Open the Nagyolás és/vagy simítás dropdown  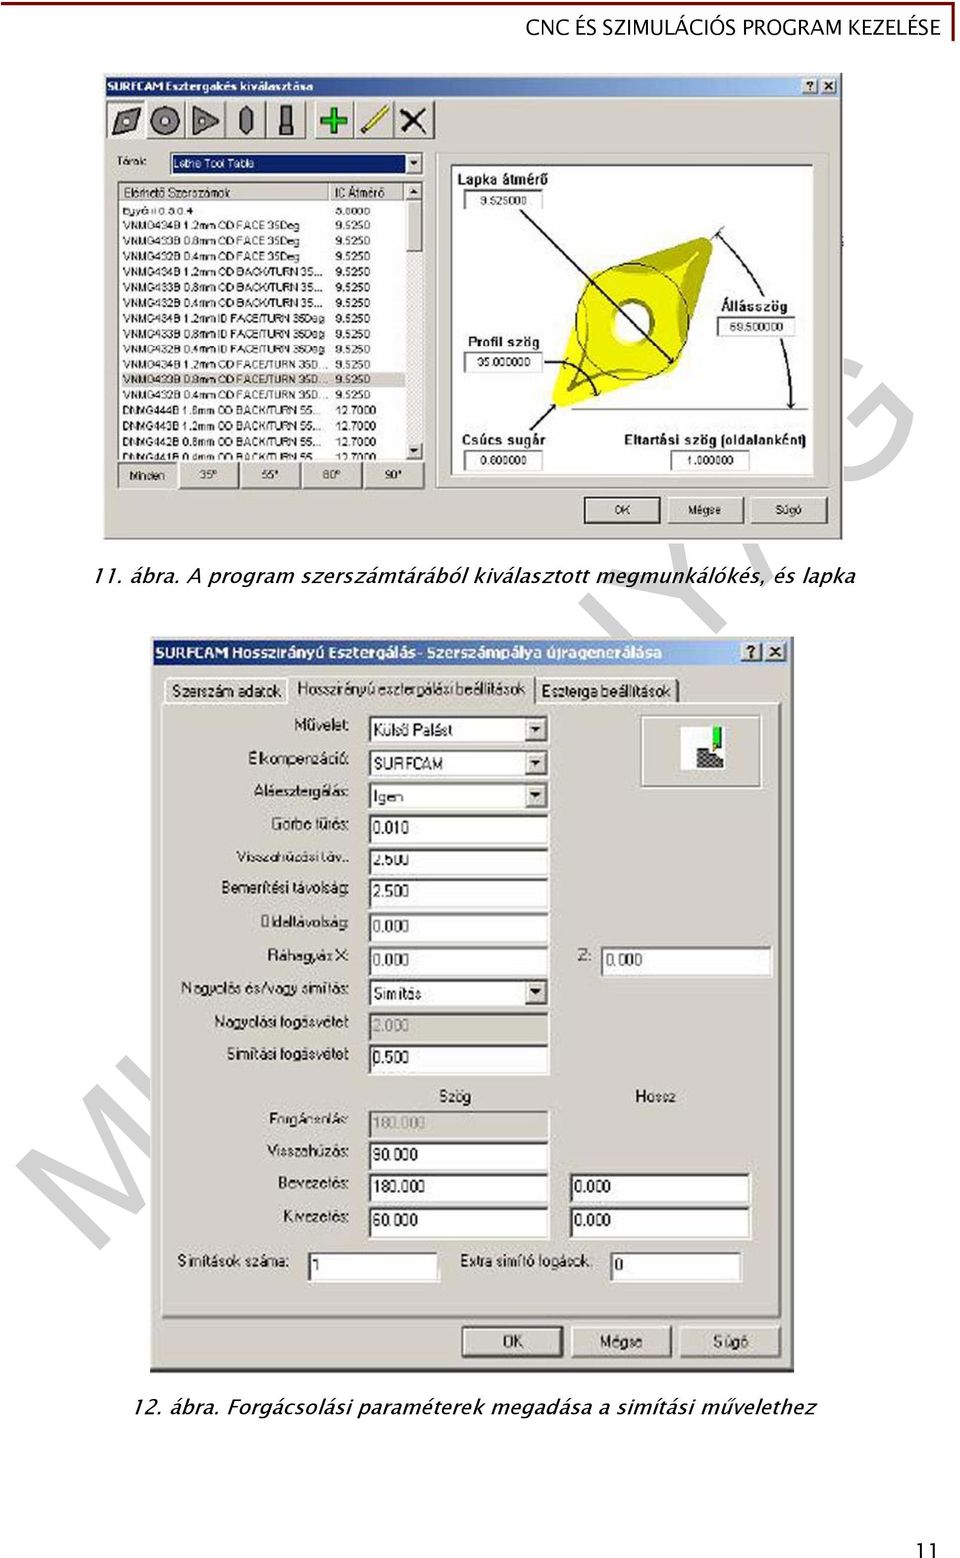[536, 993]
